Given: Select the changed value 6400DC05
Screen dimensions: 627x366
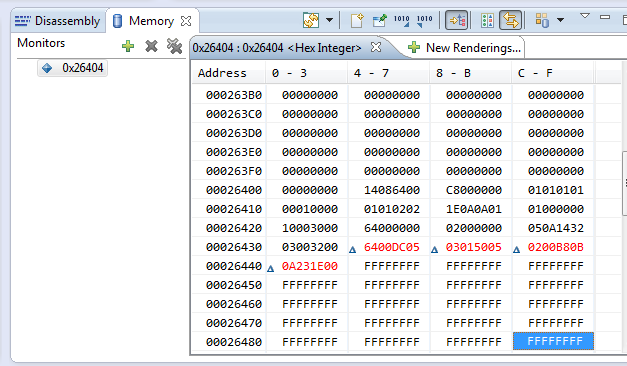Looking at the screenshot, I should [x=391, y=247].
